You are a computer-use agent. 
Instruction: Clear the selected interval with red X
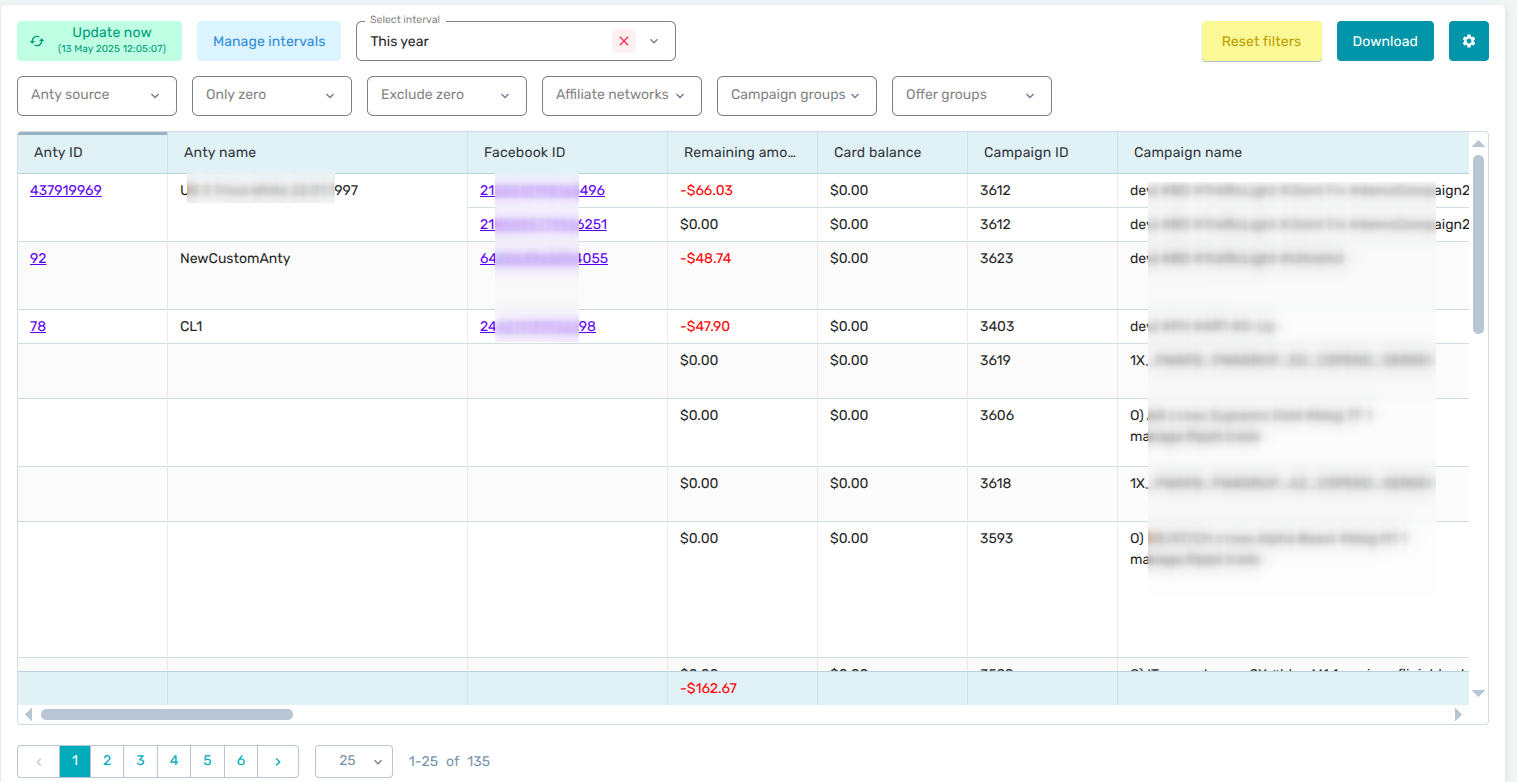(624, 41)
